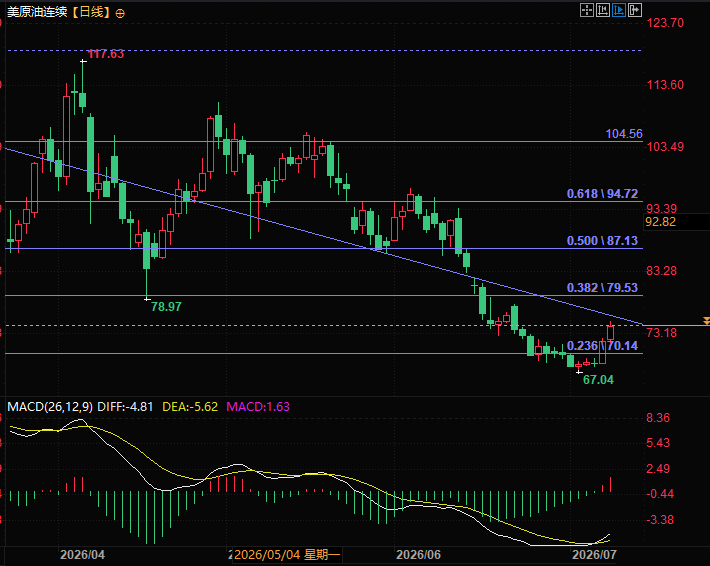Toggle the blue highlighted play-axis icon
This screenshot has height=566, width=710.
tap(619, 10)
